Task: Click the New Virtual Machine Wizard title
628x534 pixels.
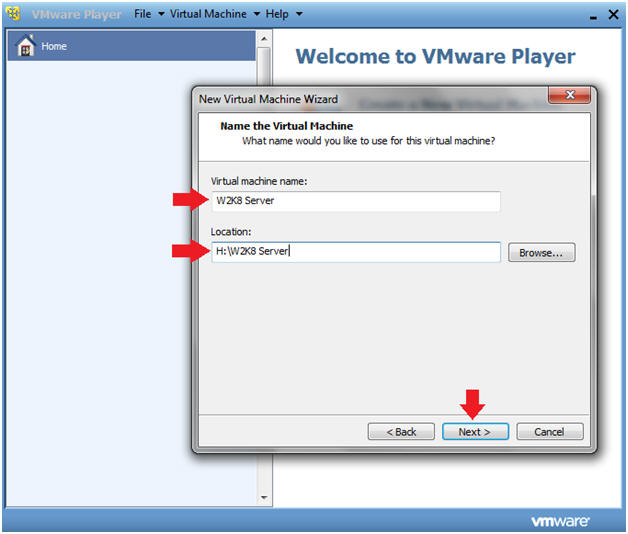Action: [268, 99]
